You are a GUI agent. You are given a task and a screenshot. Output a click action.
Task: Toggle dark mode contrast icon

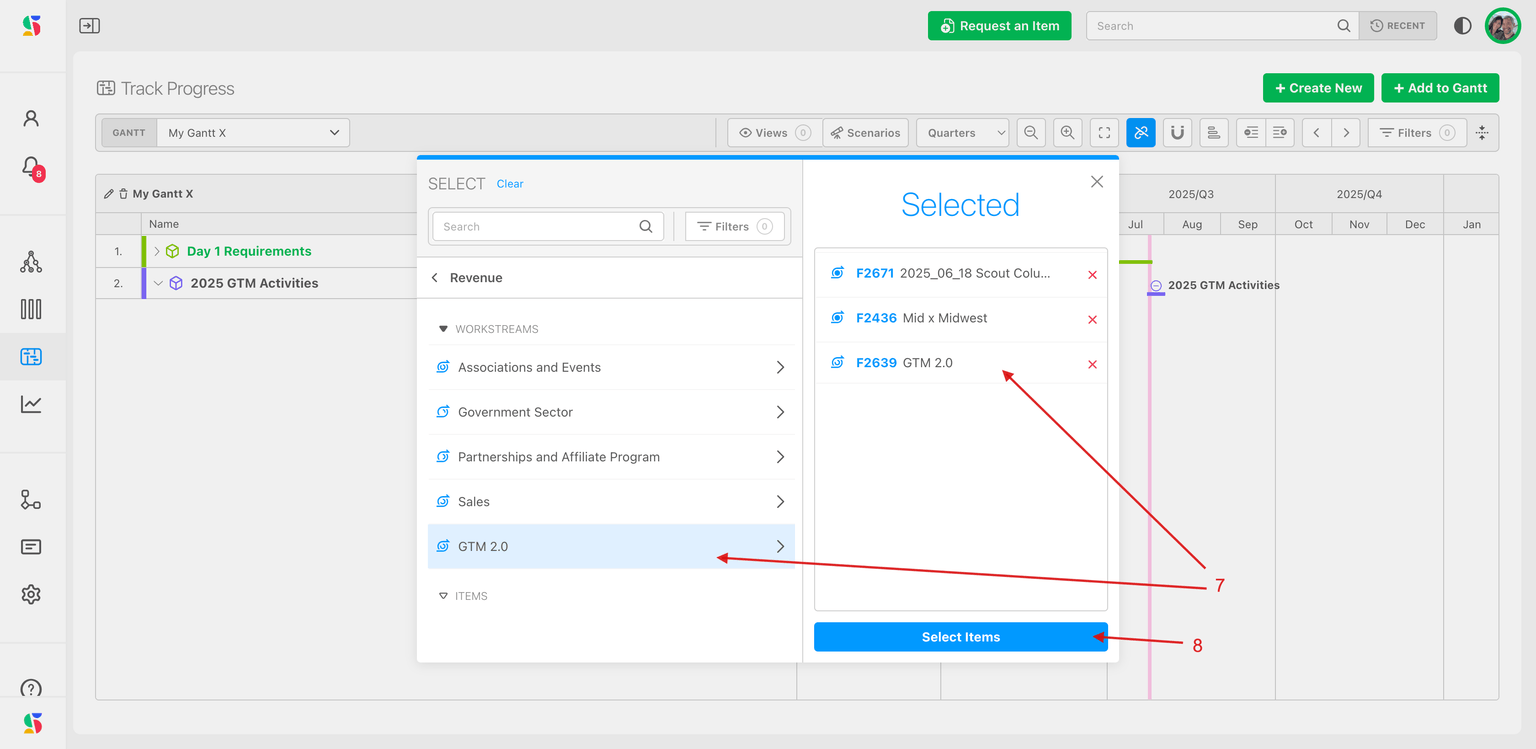(1462, 26)
